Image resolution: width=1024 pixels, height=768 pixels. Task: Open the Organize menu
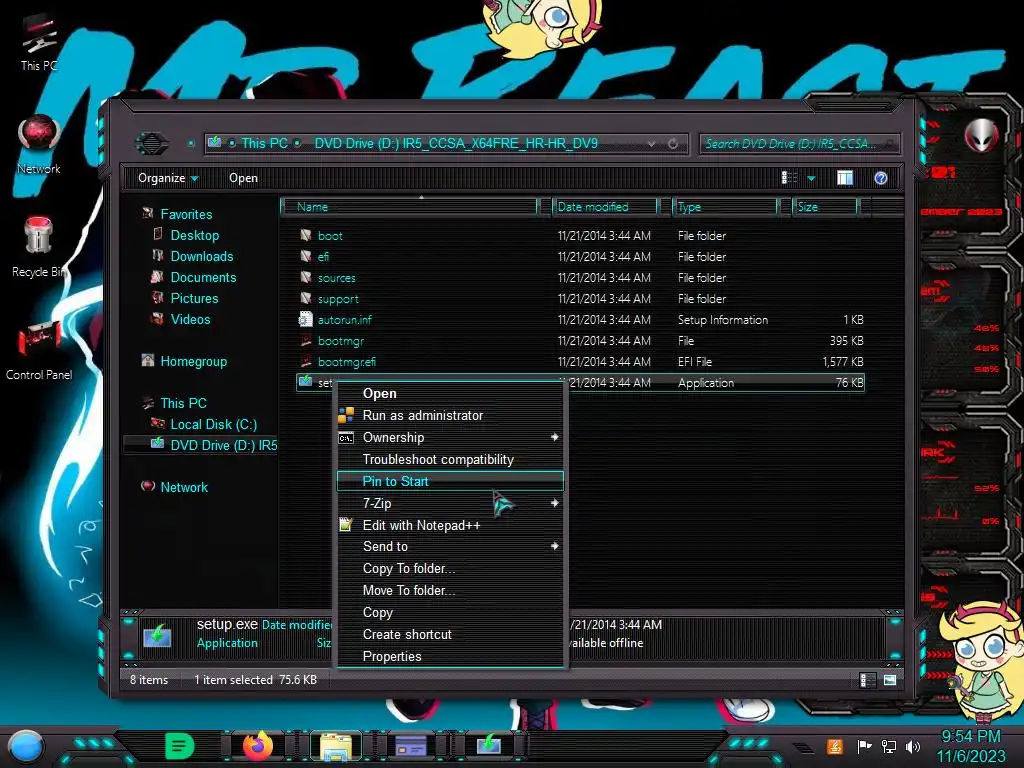pyautogui.click(x=168, y=178)
